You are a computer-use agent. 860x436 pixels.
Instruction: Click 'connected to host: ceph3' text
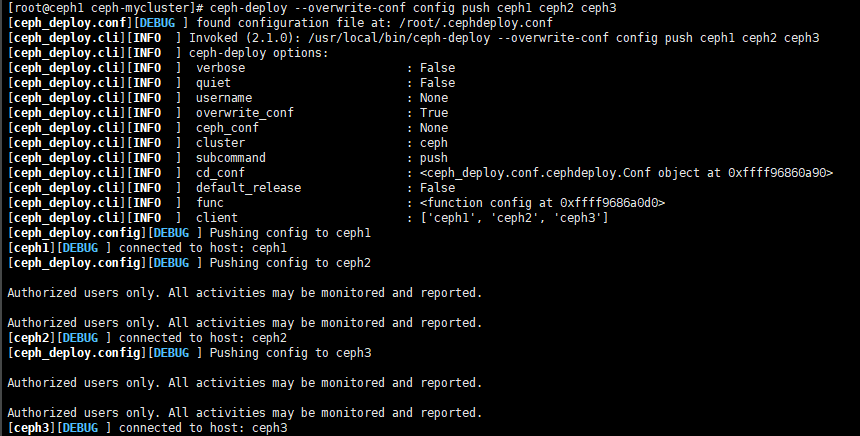203,428
